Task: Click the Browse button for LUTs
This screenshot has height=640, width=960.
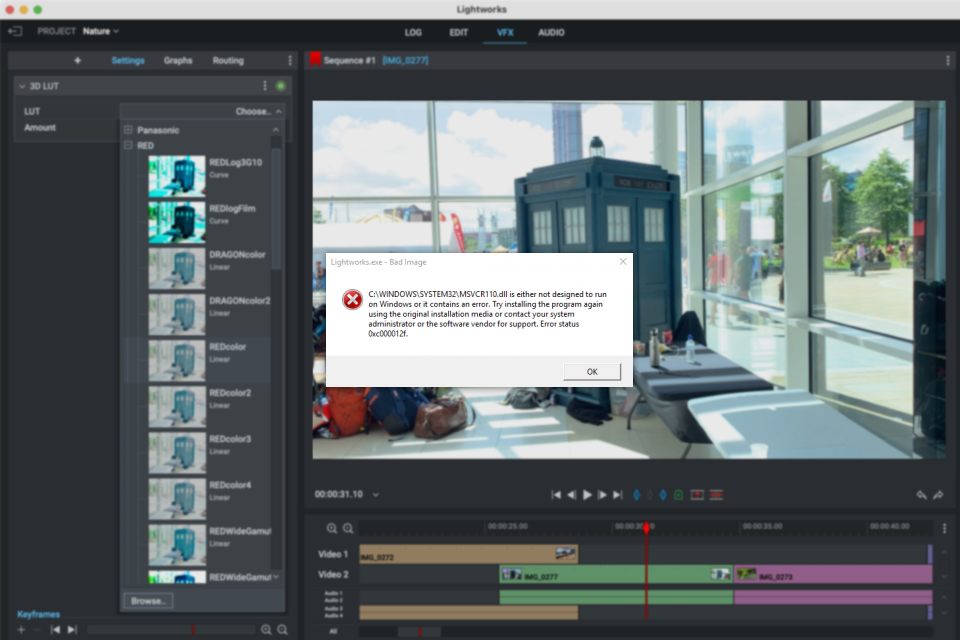Action: 148,601
